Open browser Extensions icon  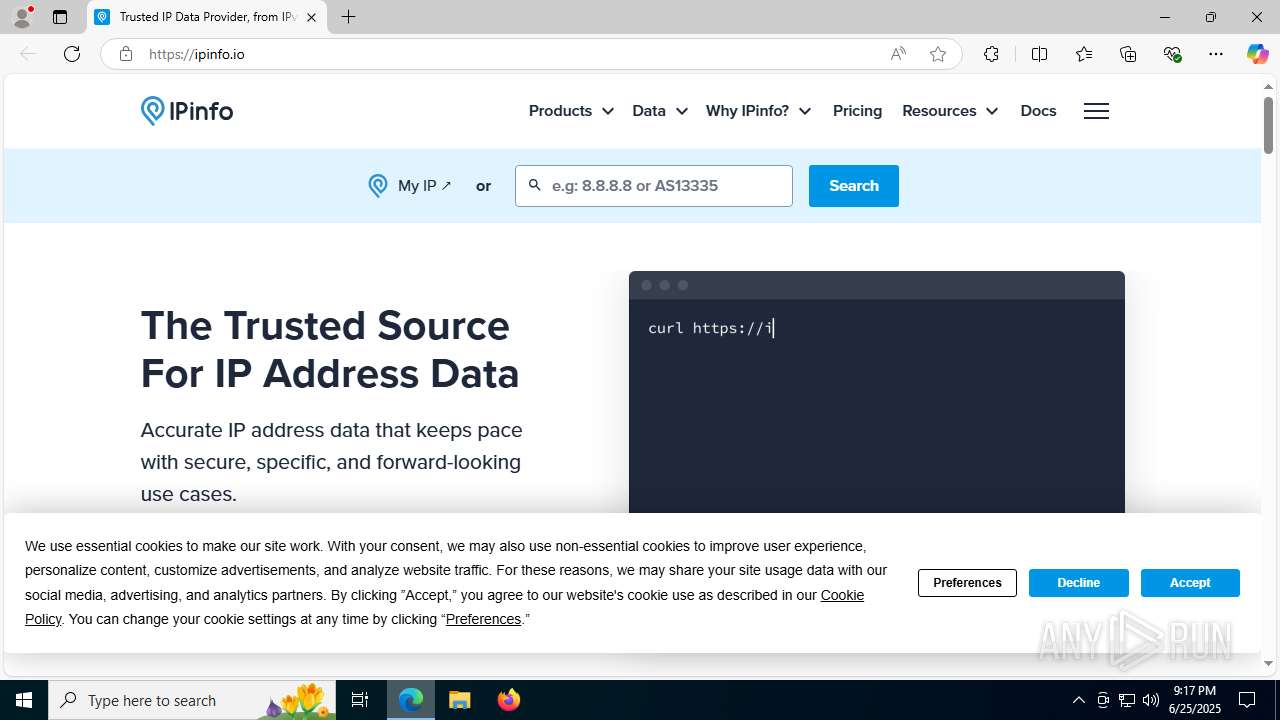pos(991,54)
